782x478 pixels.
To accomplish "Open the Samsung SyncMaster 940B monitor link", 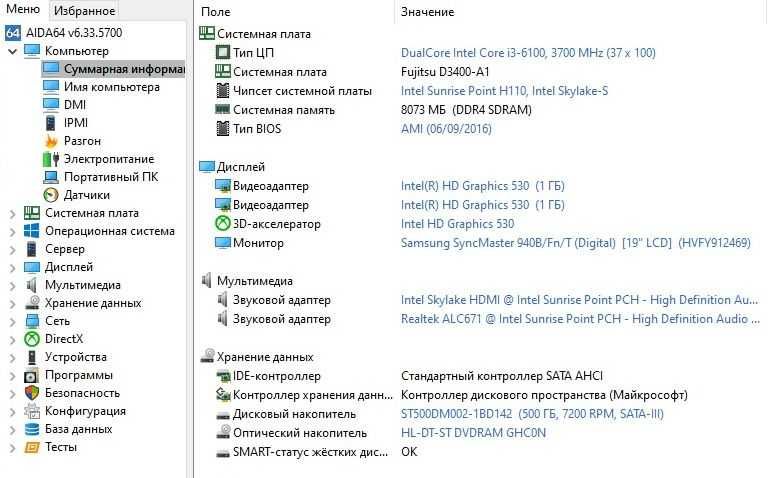I will 576,243.
